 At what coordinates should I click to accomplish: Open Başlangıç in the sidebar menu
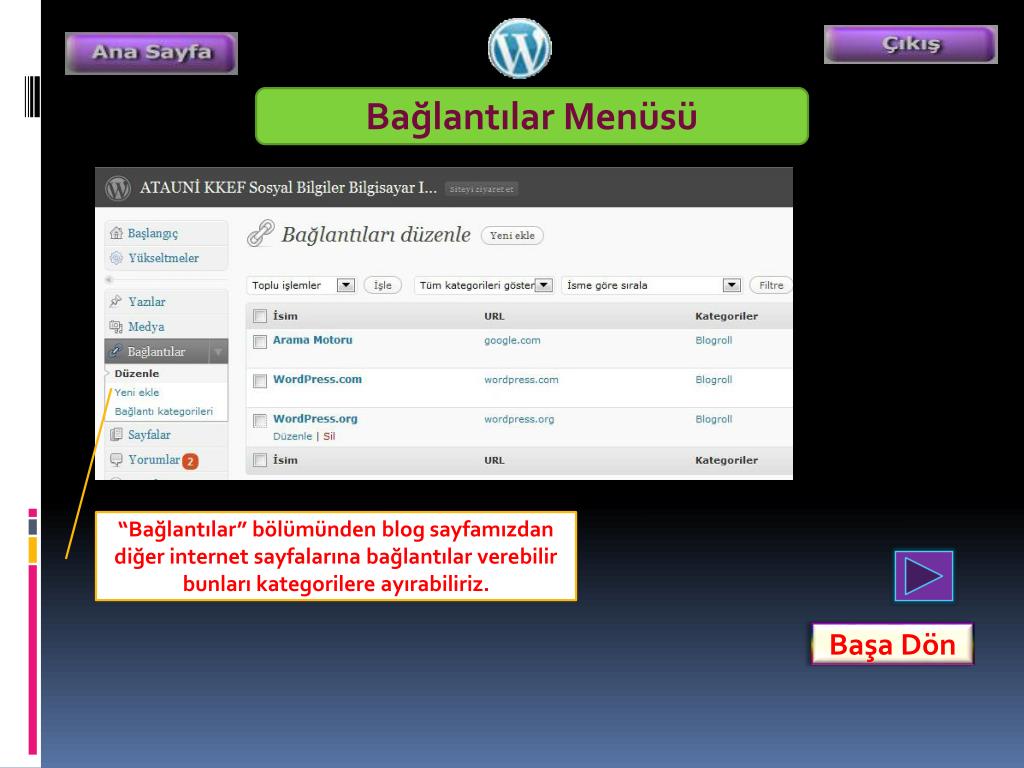pyautogui.click(x=152, y=233)
